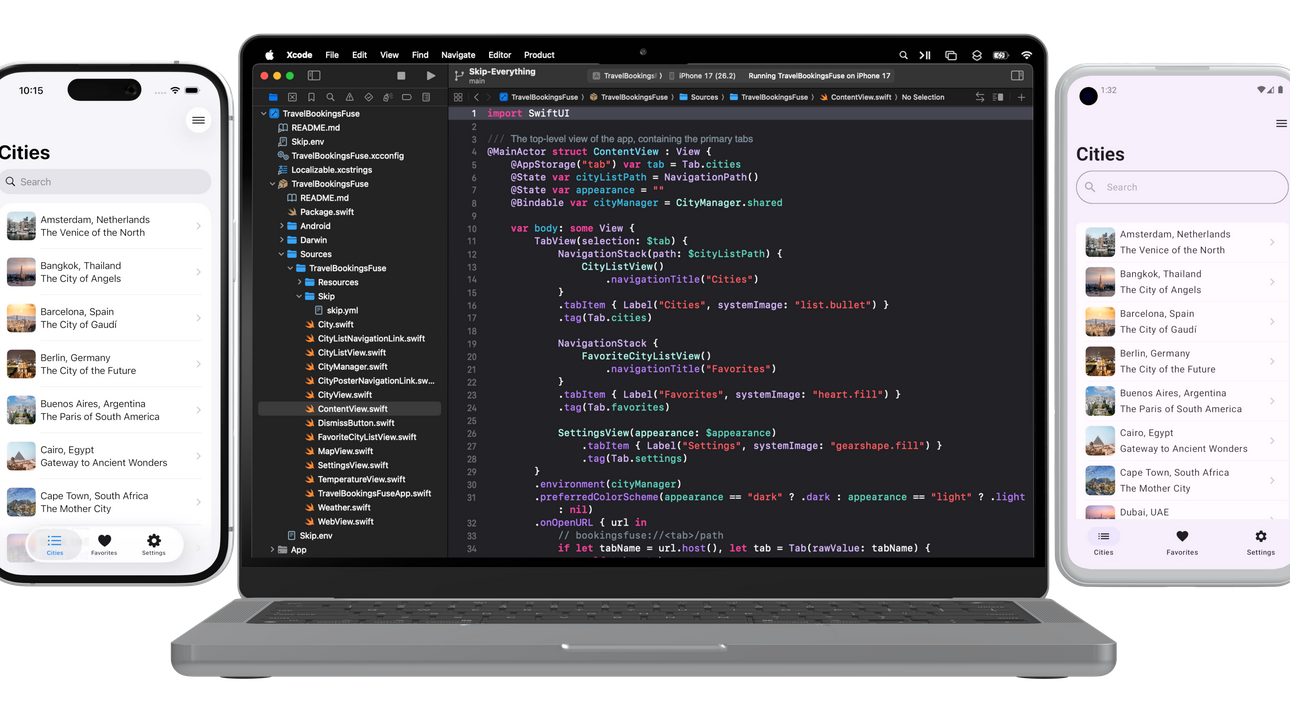Switch to Favorites tab on Android

point(1182,543)
